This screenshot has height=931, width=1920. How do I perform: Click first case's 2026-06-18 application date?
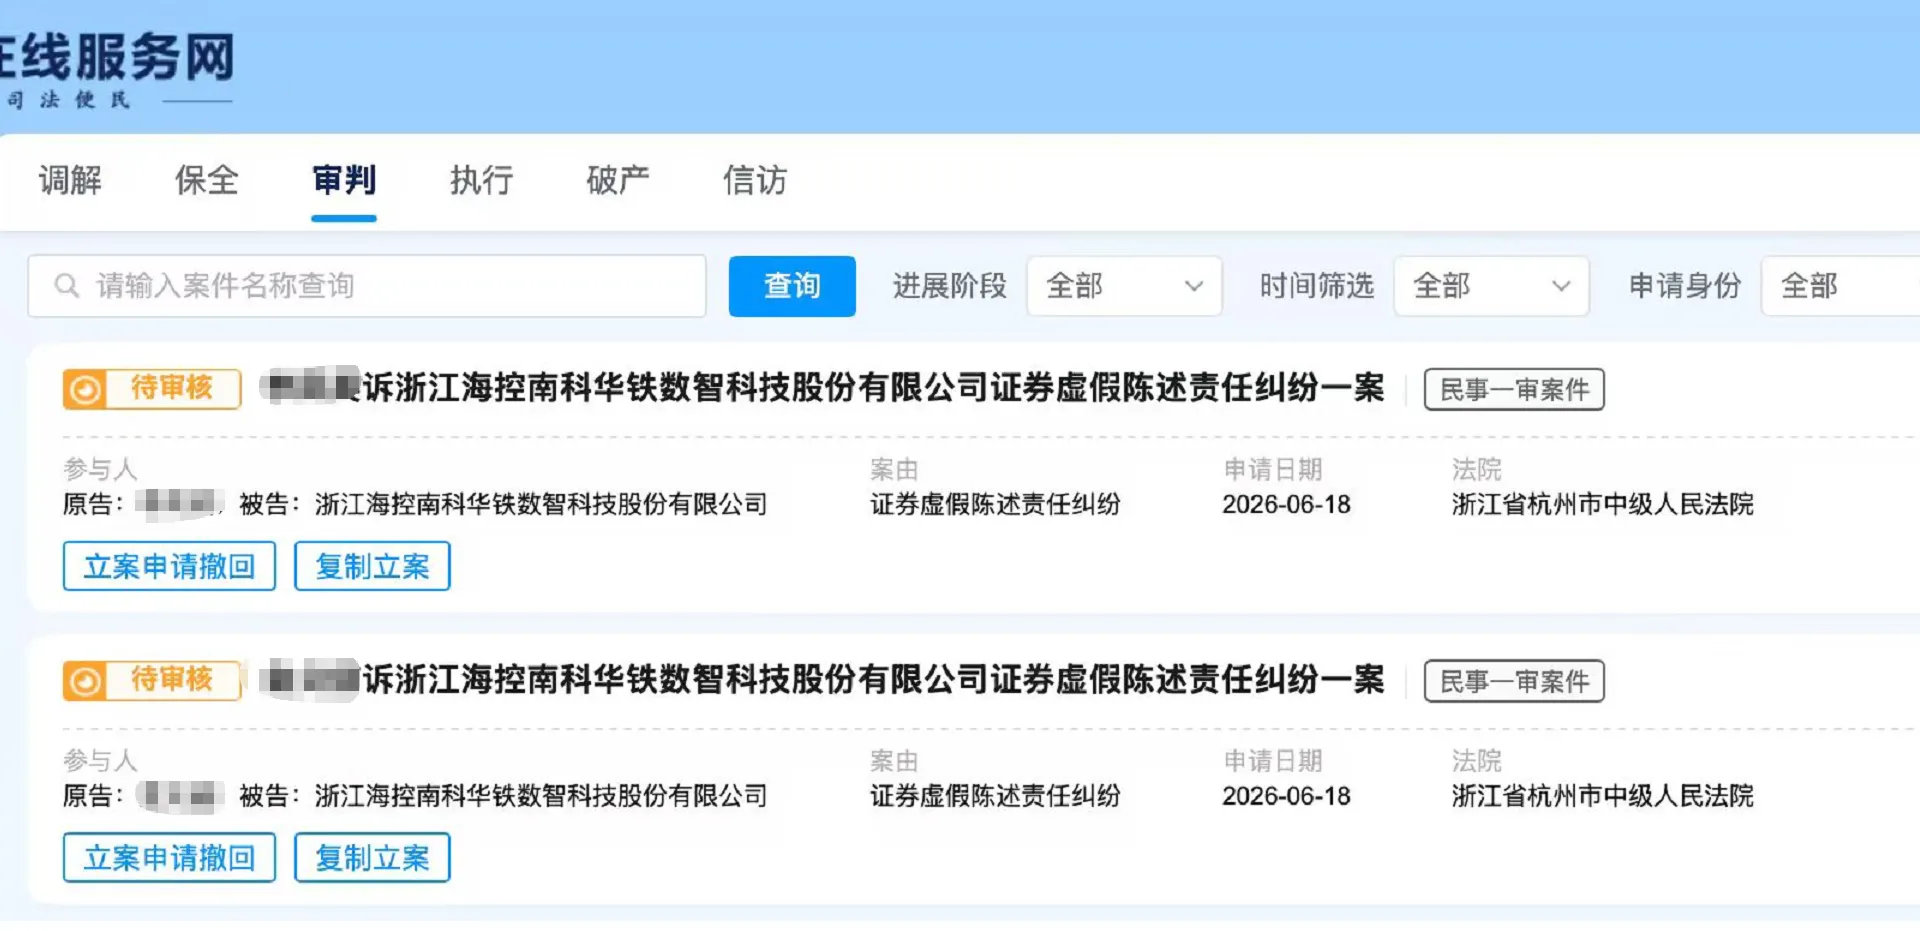pyautogui.click(x=1286, y=504)
